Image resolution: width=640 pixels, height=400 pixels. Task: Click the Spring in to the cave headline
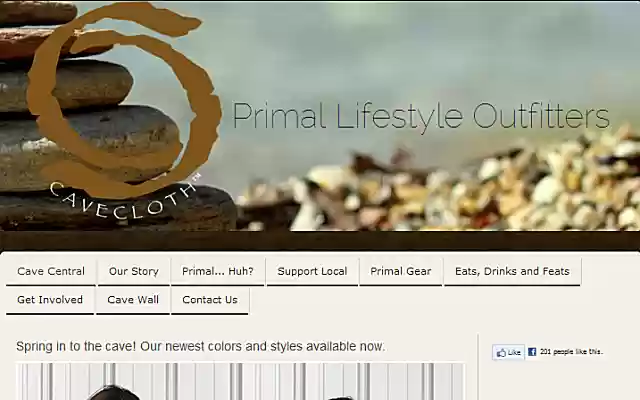(200, 347)
